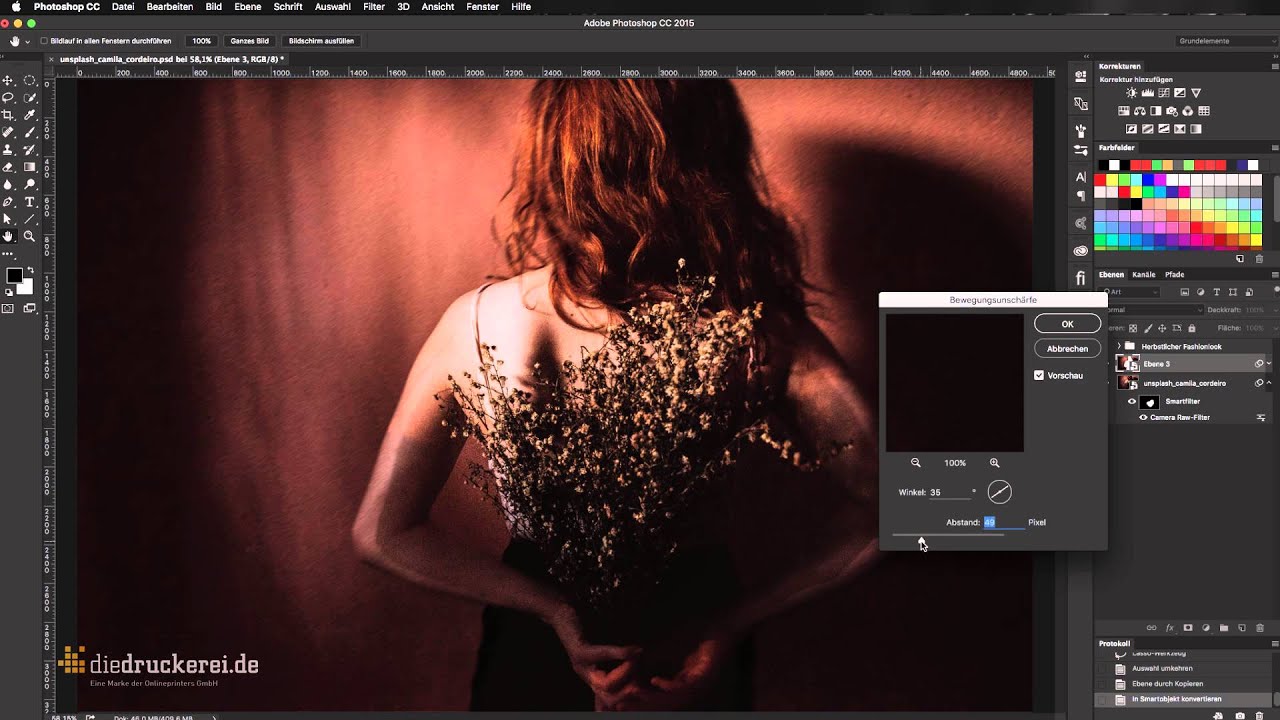The image size is (1280, 720).
Task: Select the Blur tool
Action: 8,184
